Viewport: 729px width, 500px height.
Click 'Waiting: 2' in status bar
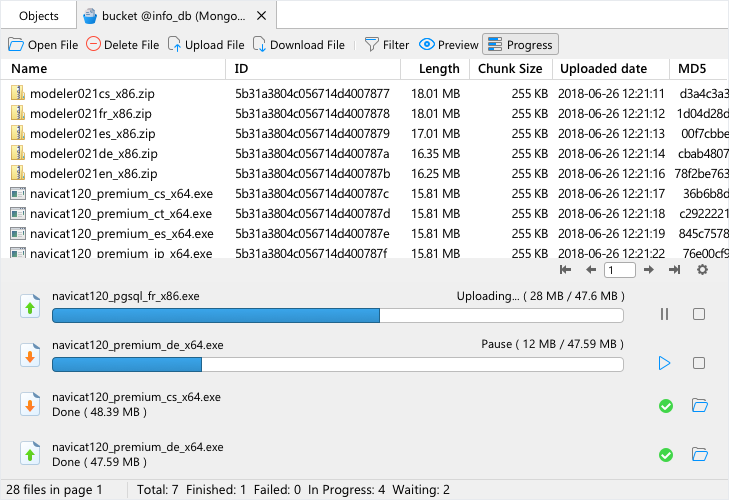(421, 490)
